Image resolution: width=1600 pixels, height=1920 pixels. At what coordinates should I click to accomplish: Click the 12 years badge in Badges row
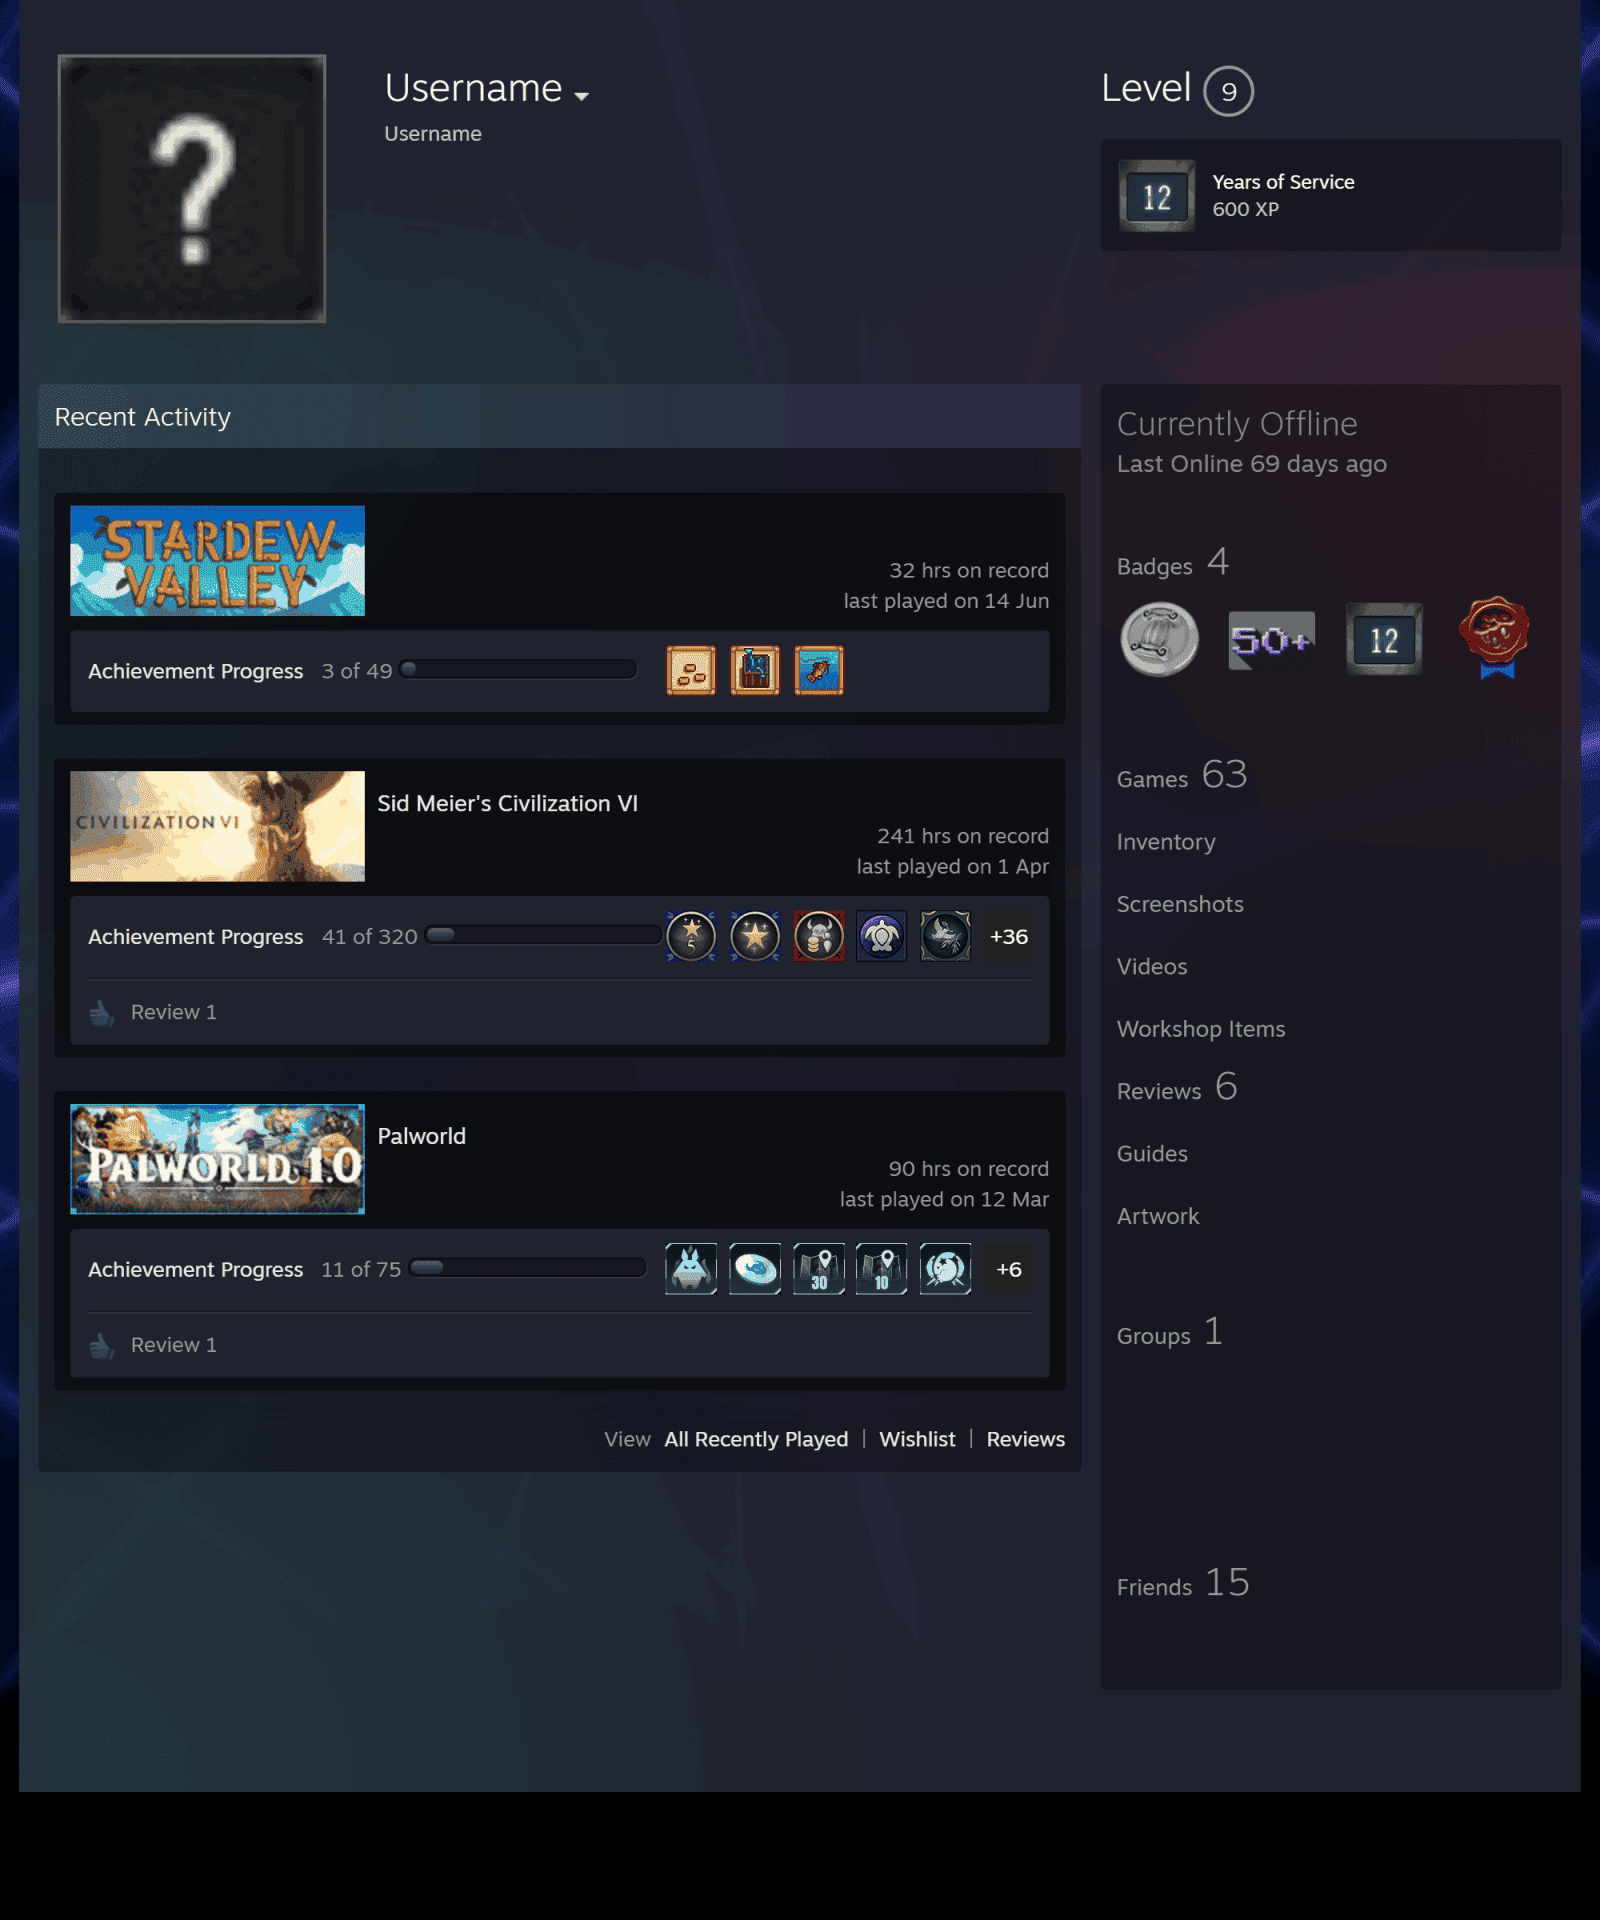(1383, 640)
